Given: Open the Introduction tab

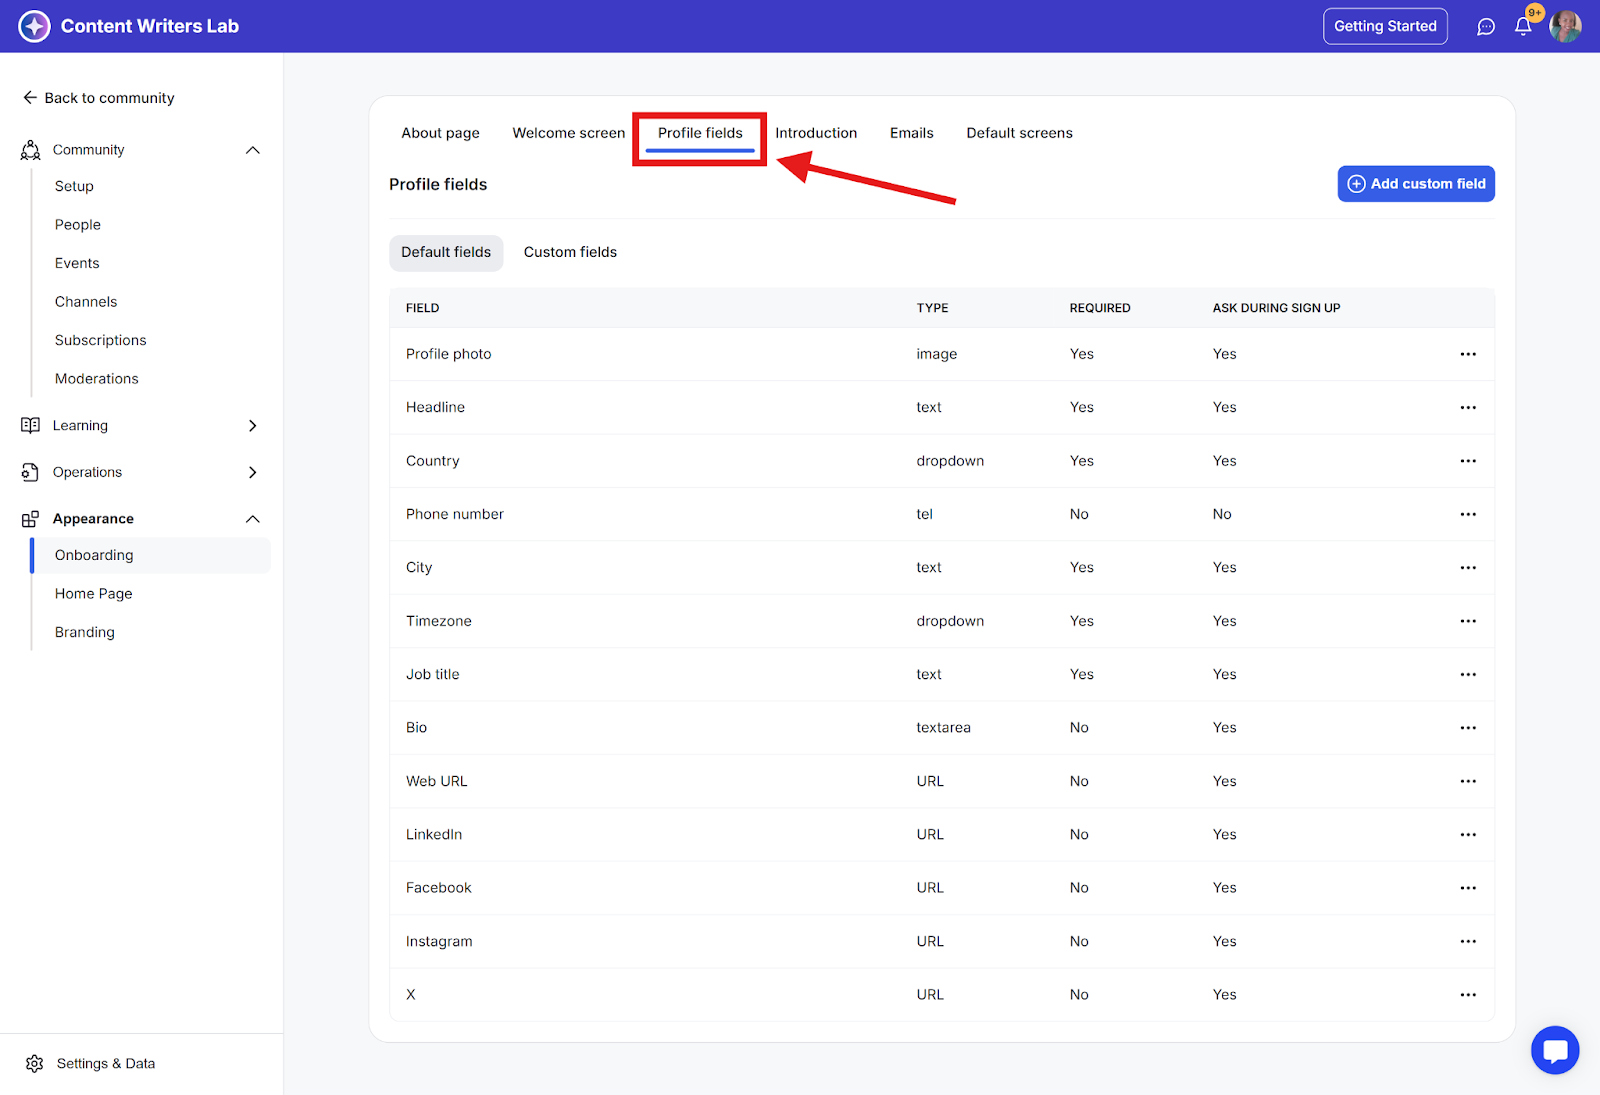Looking at the screenshot, I should point(816,133).
